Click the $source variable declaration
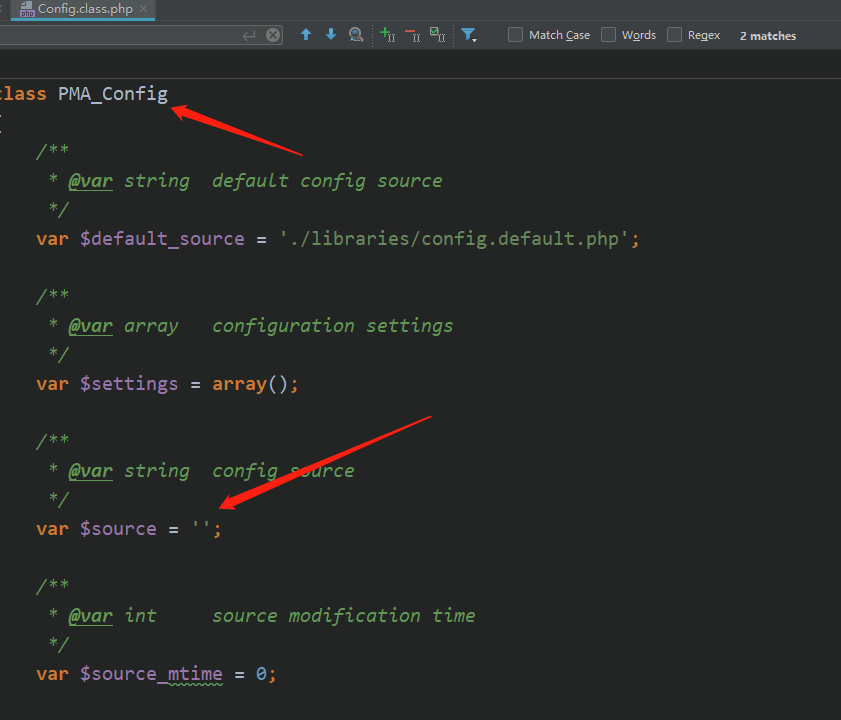841x720 pixels. 118,529
